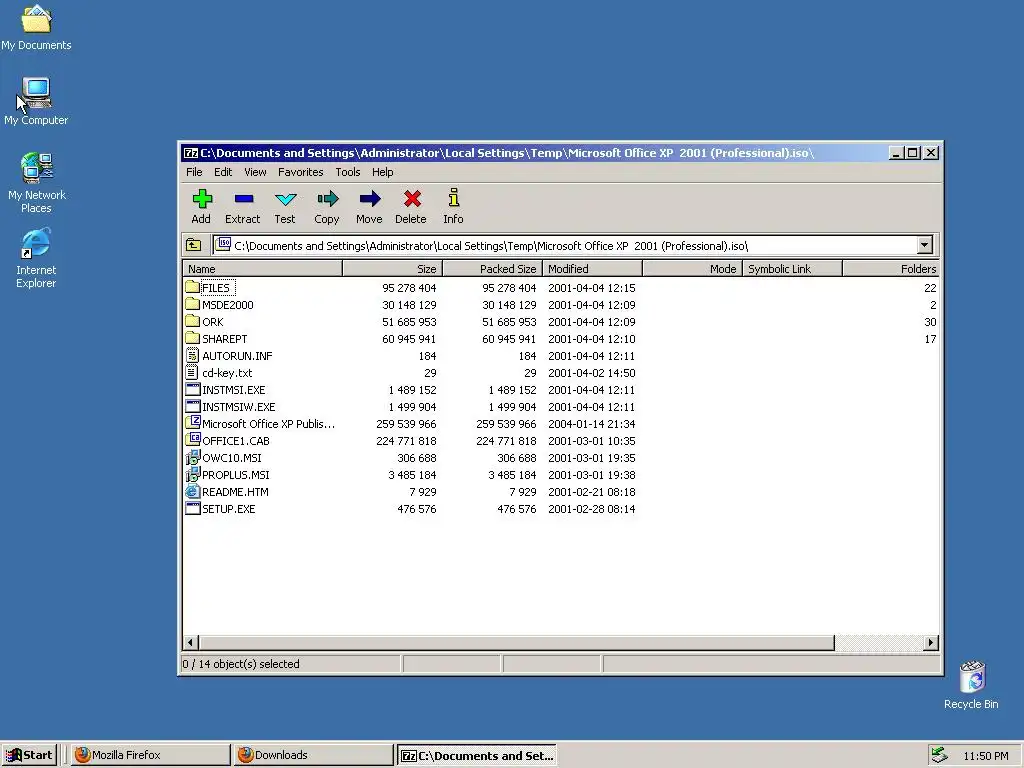Click the SHAREPT folders count 17
The height and width of the screenshot is (768, 1024).
(930, 339)
